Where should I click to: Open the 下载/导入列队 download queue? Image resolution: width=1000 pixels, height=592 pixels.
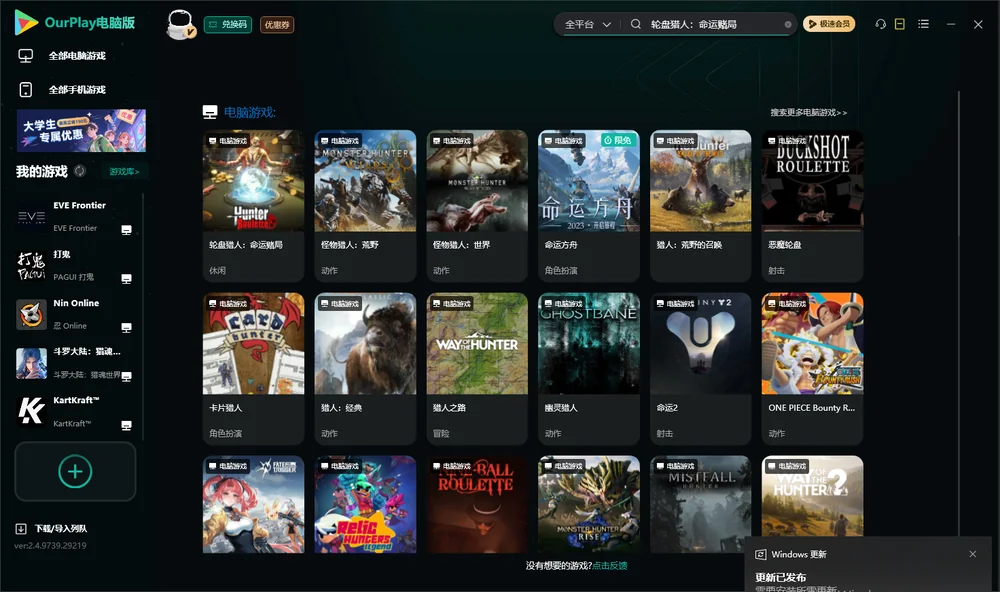click(52, 528)
